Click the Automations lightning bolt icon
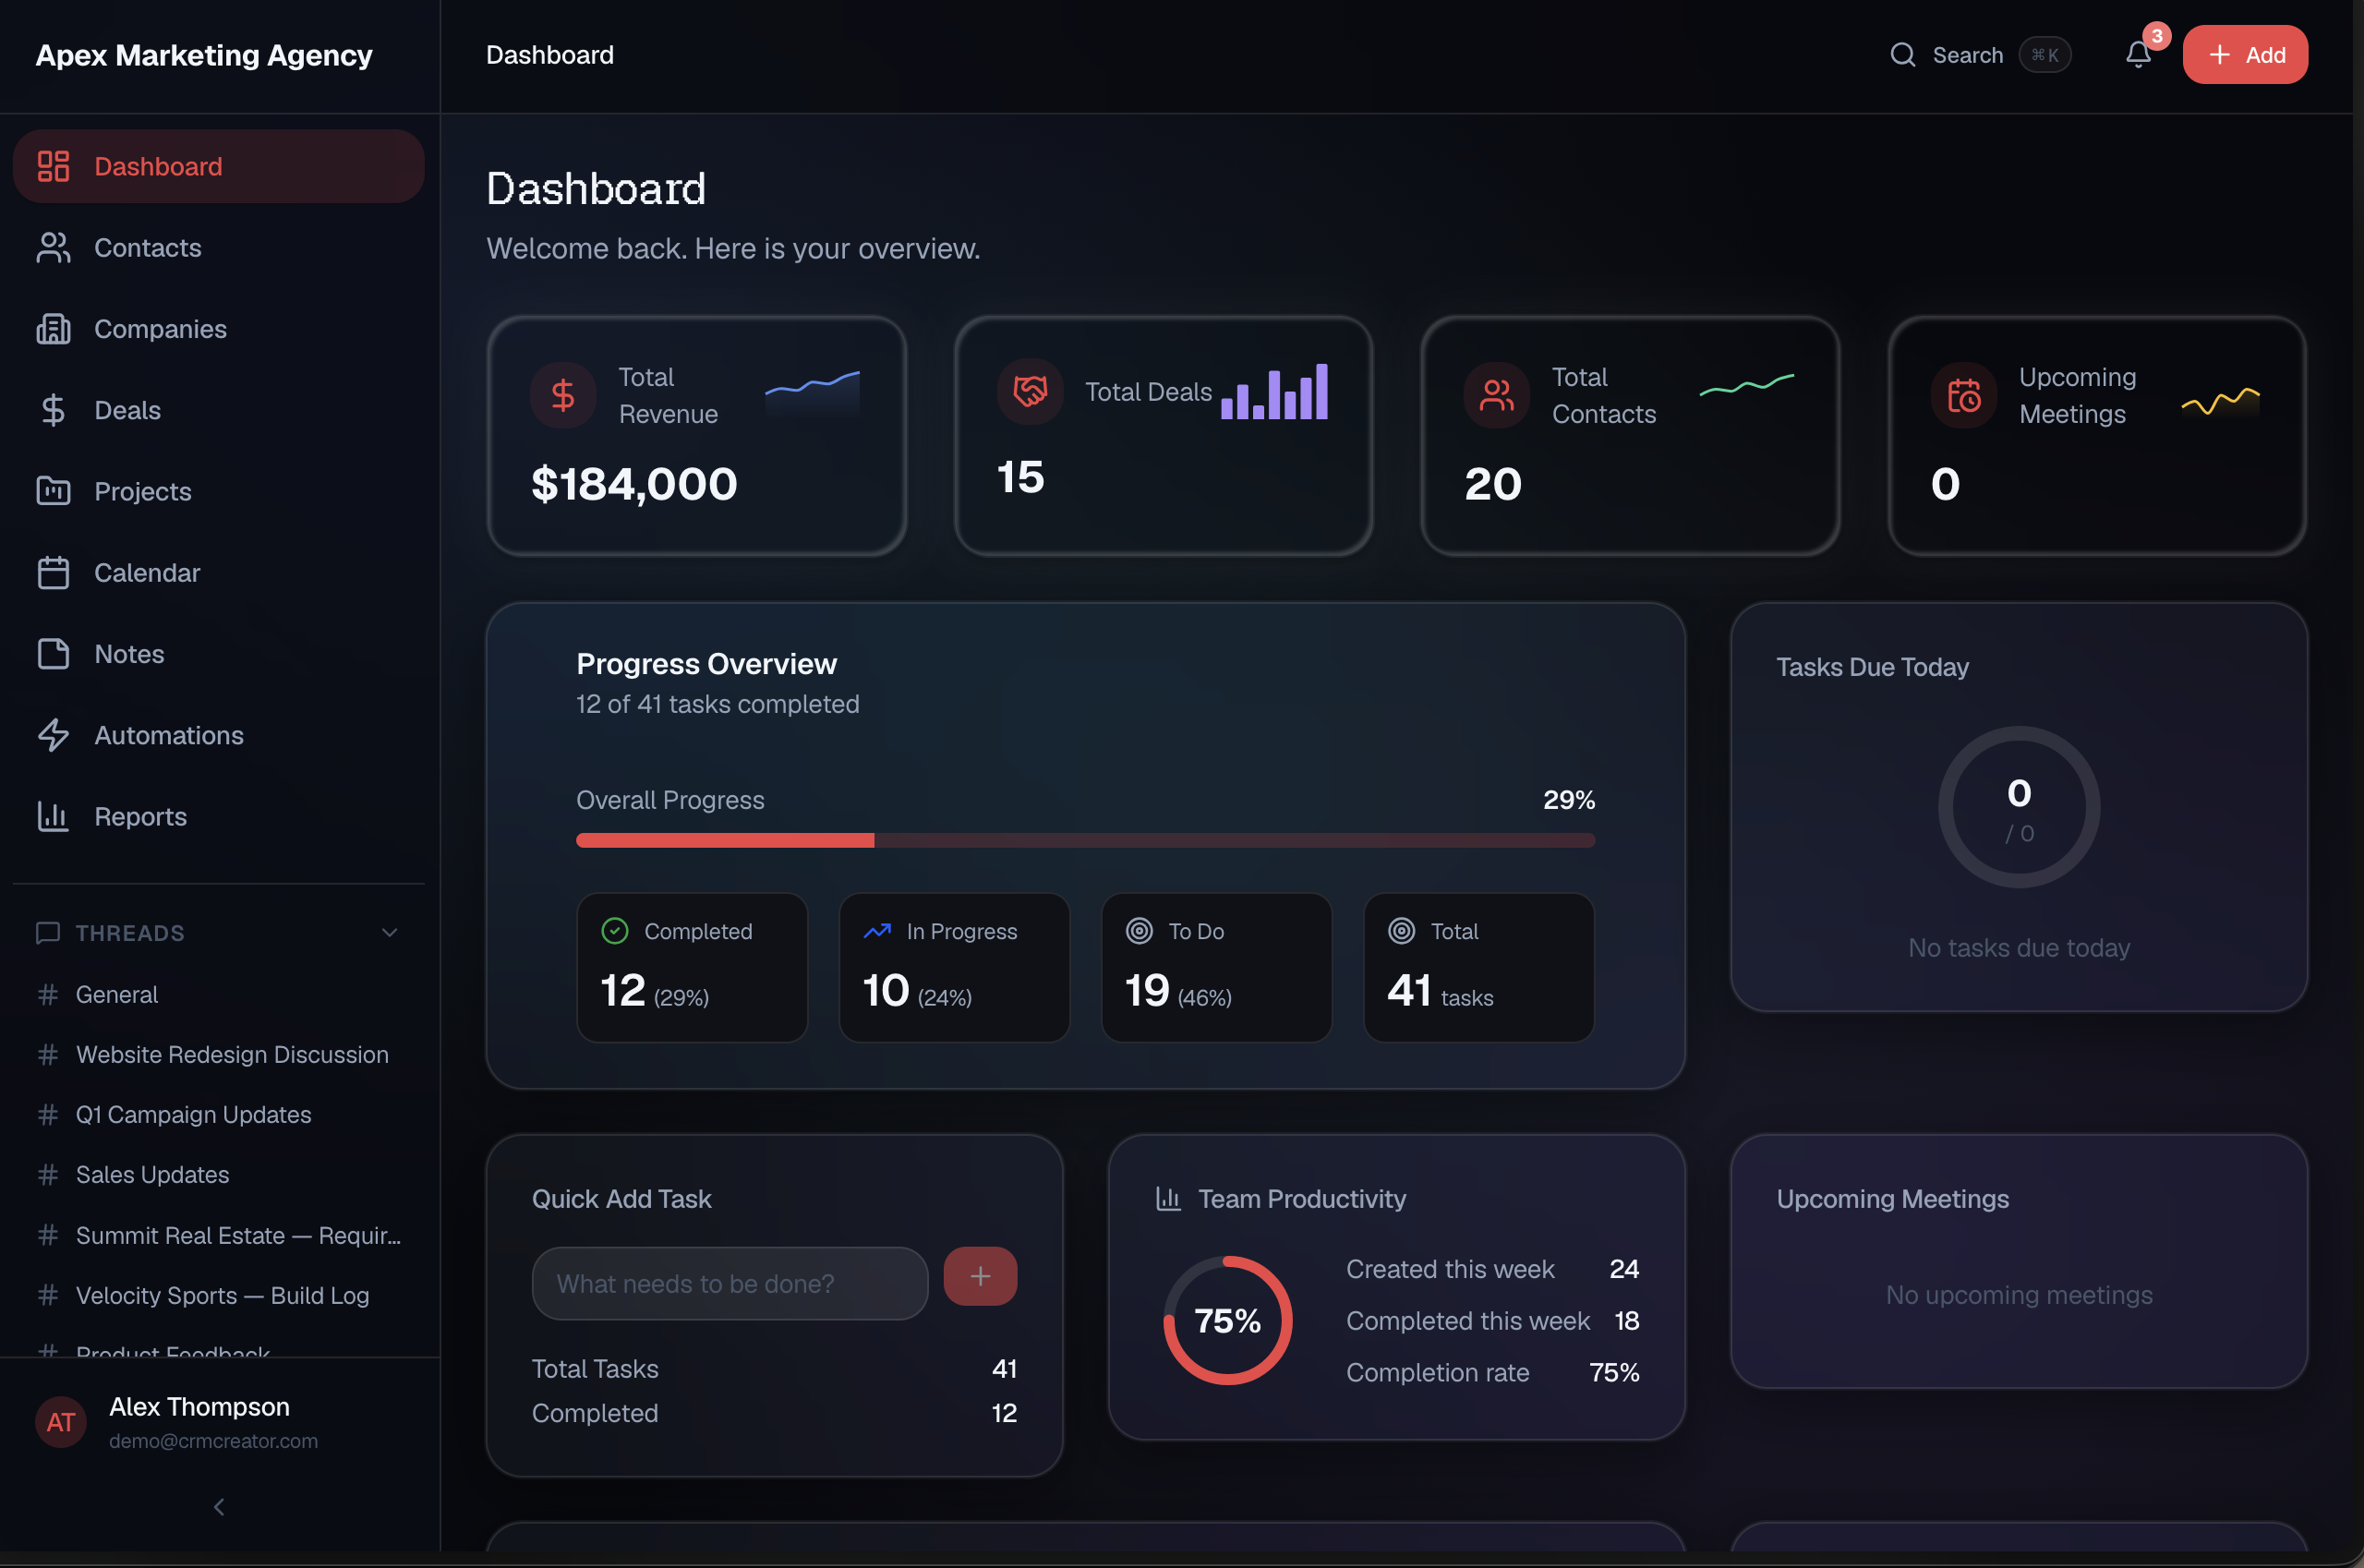2364x1568 pixels. (x=54, y=735)
